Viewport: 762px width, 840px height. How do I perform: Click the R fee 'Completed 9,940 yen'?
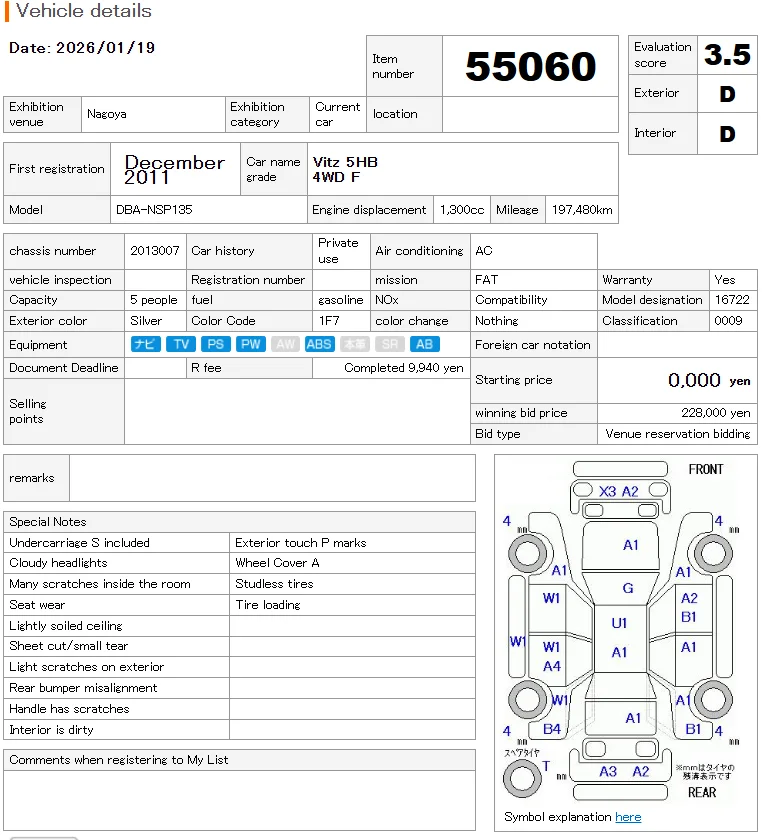click(404, 368)
